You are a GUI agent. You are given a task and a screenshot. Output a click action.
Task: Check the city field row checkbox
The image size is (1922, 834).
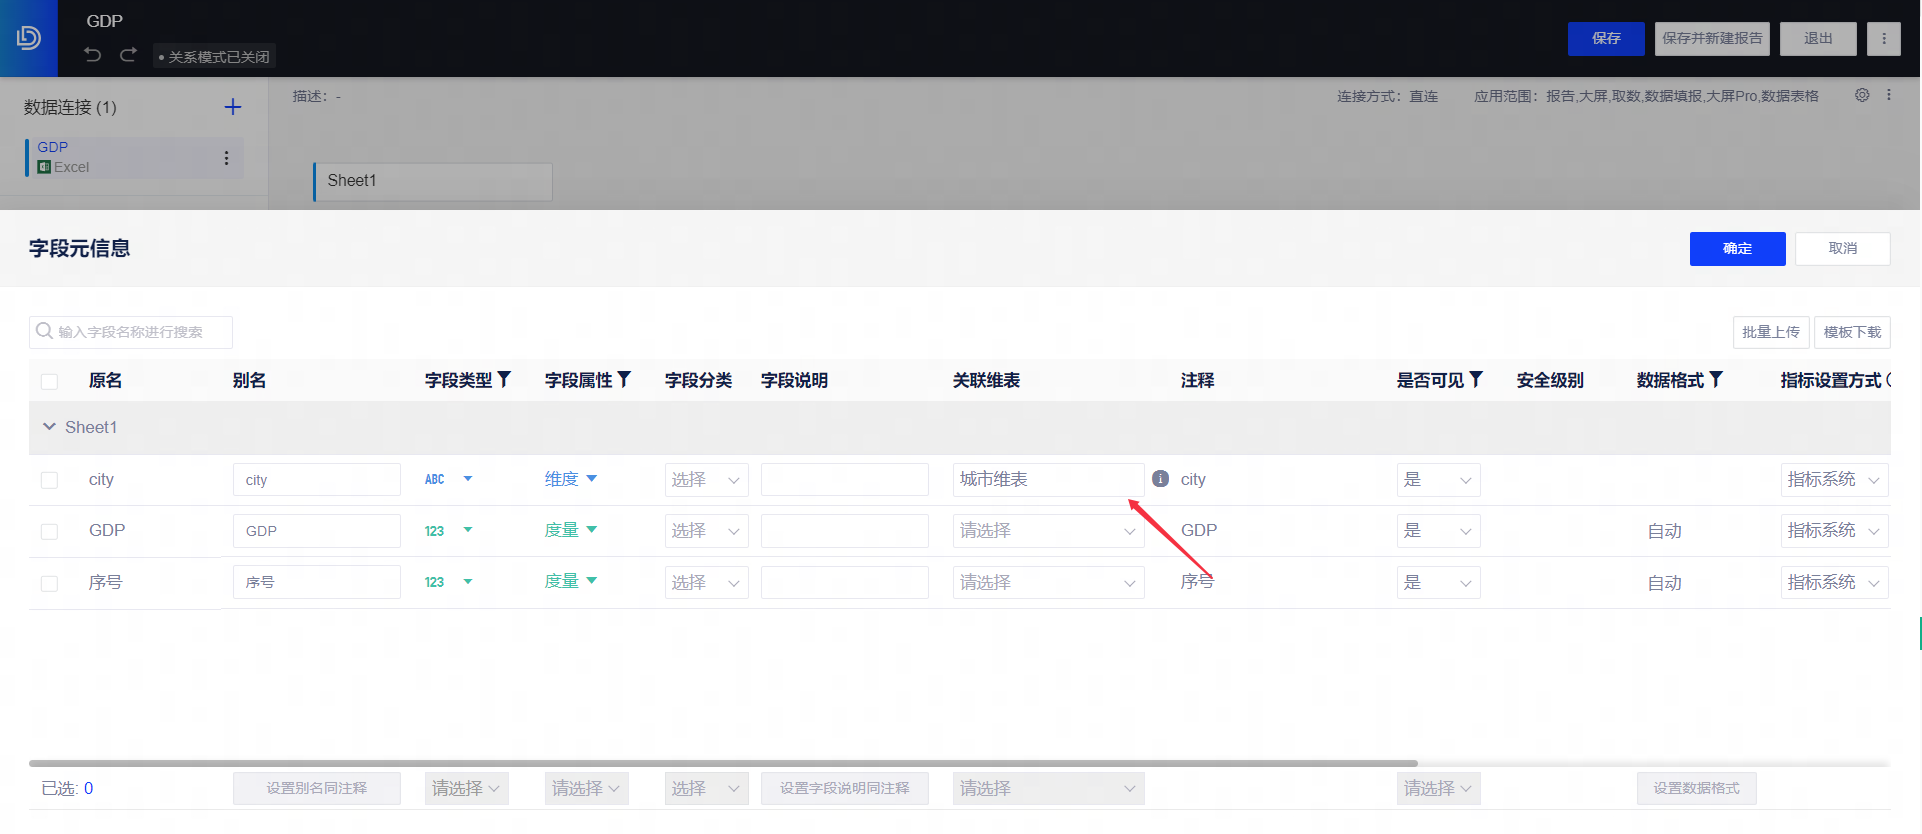coord(49,480)
